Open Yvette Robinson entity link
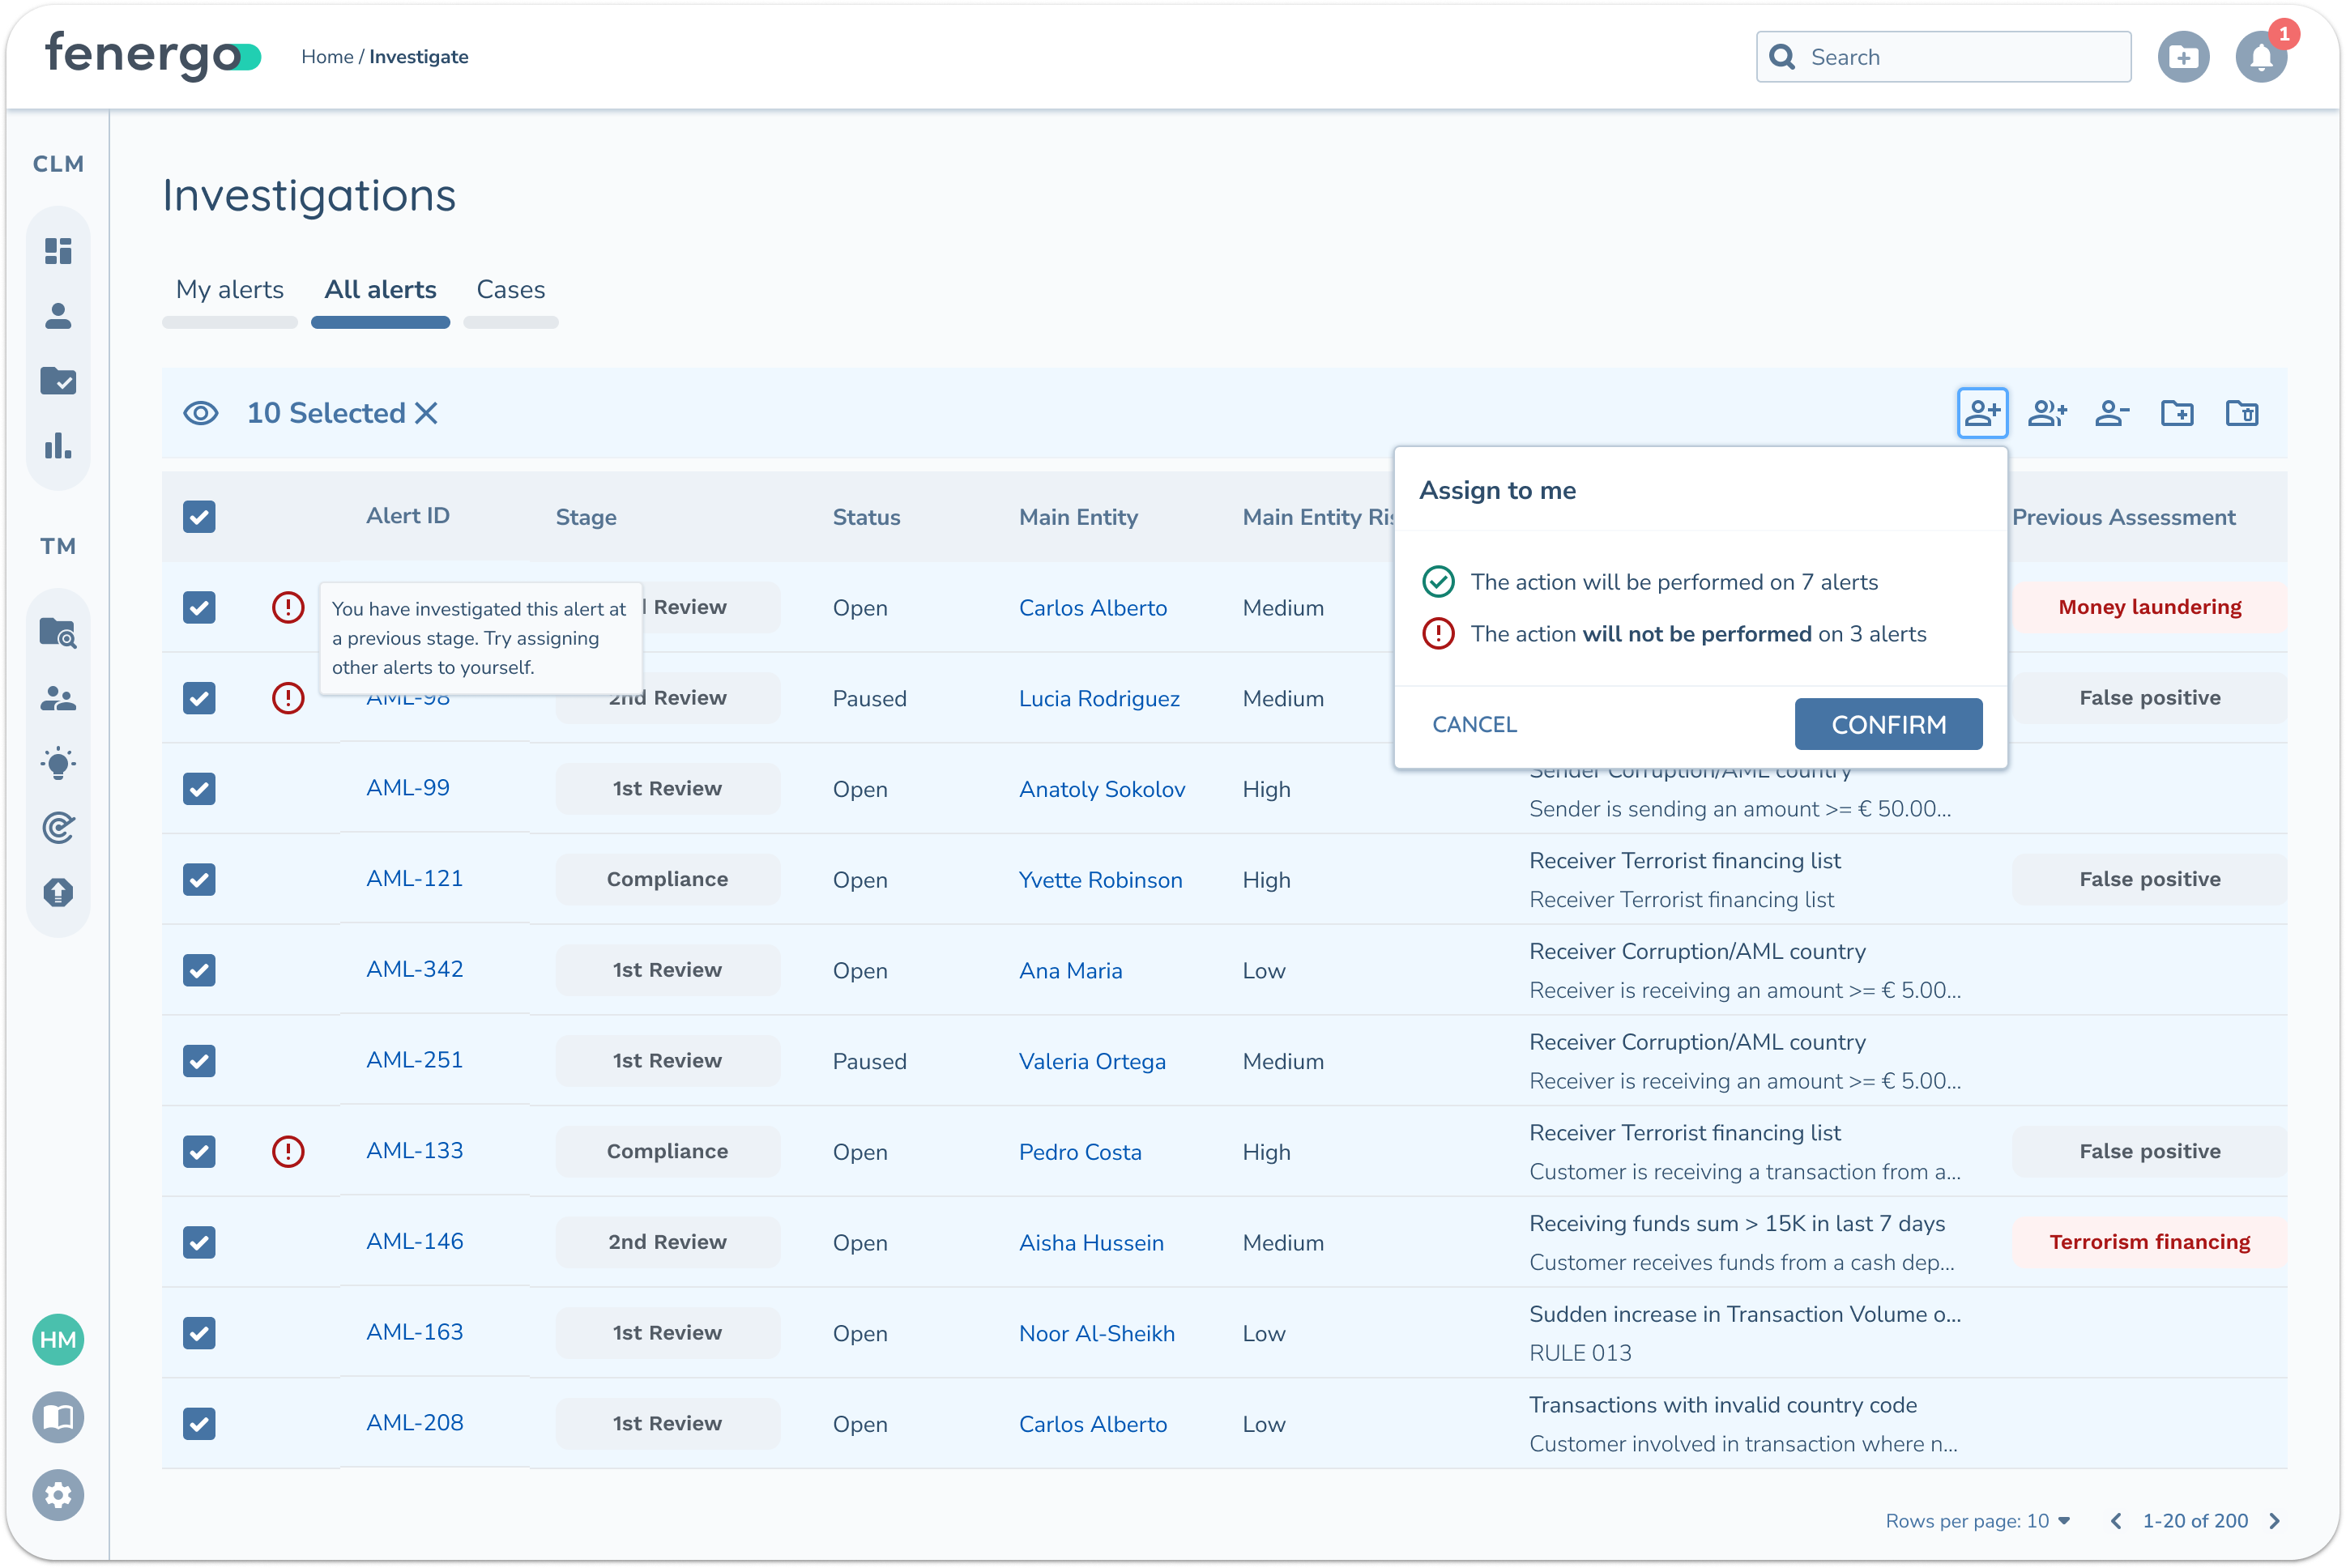The image size is (2346, 1568). [x=1100, y=880]
